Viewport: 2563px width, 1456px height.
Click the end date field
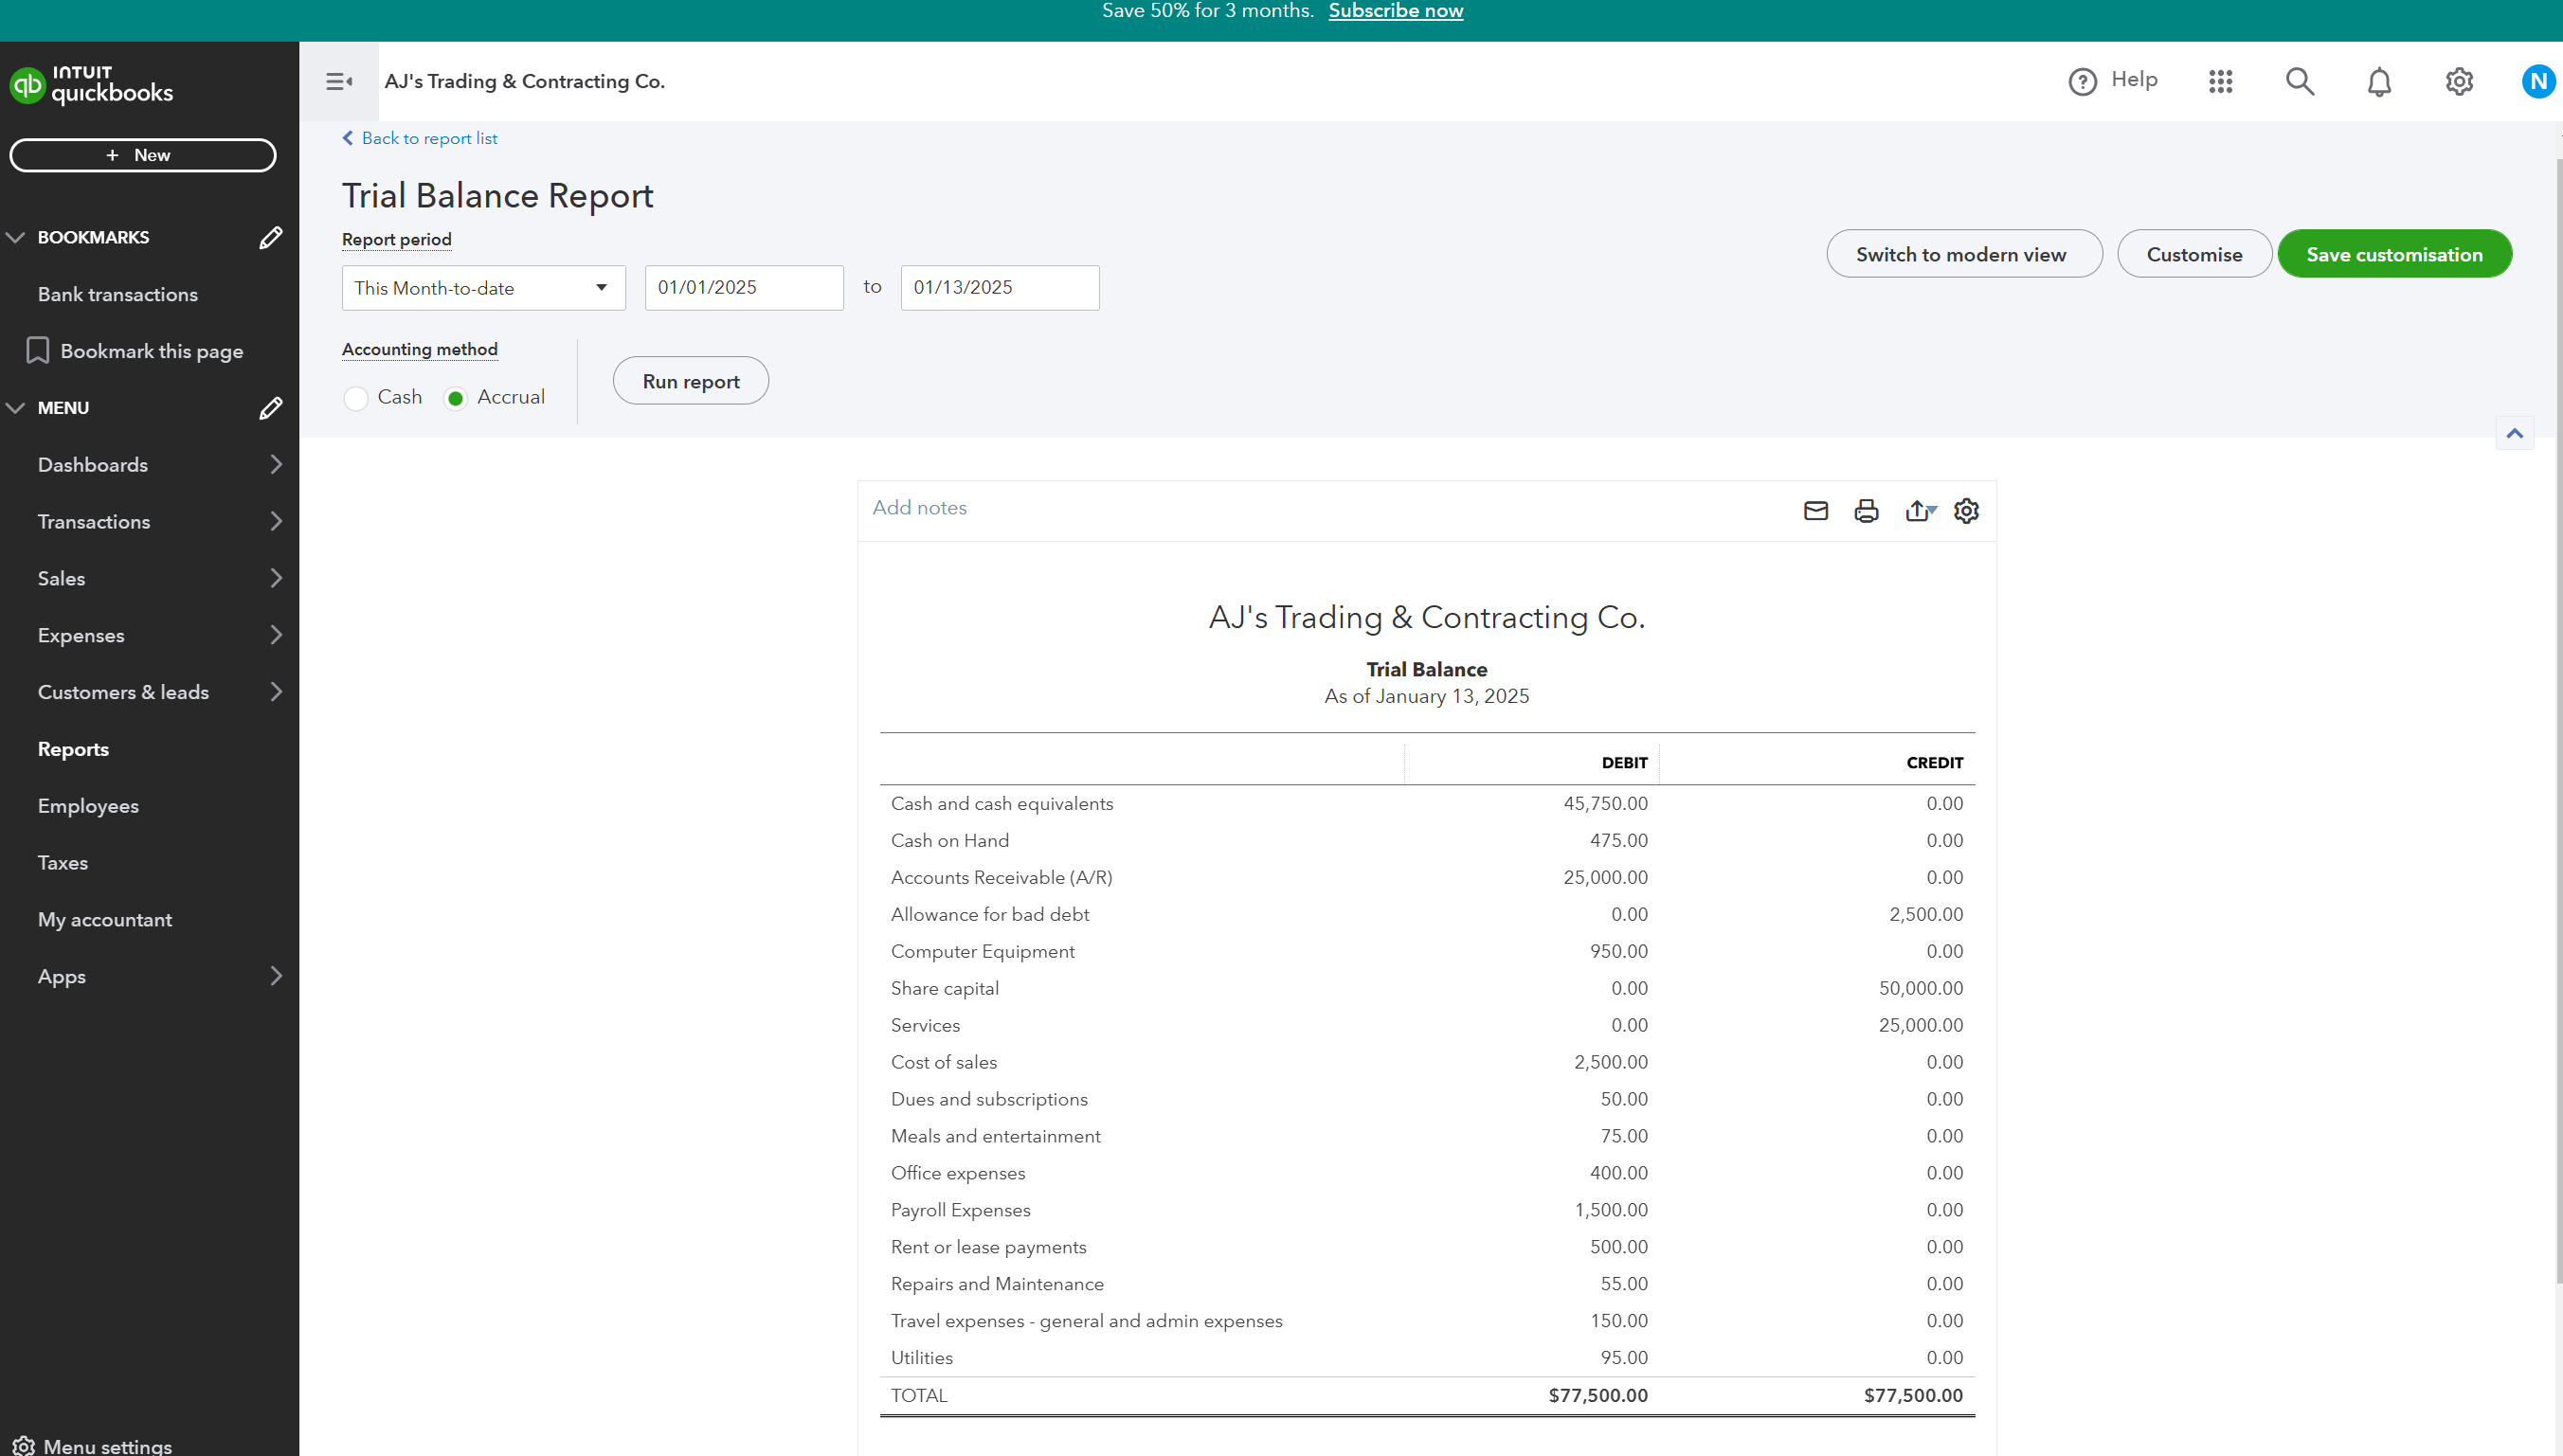(x=999, y=288)
